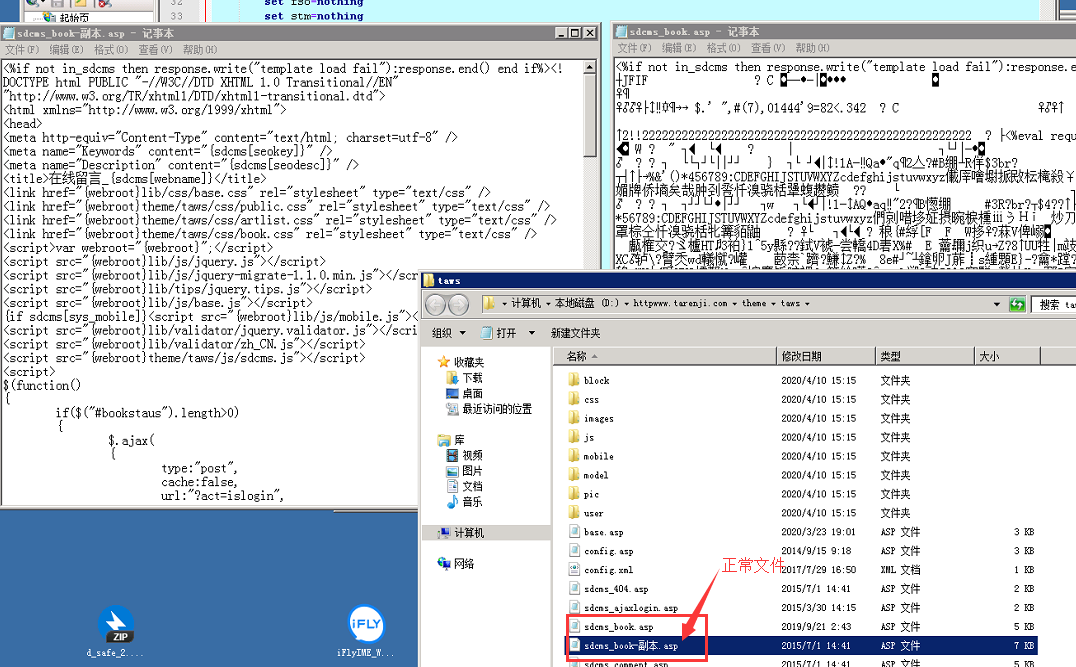The height and width of the screenshot is (667, 1076).
Task: Select the base.asp file icon
Action: coord(574,531)
